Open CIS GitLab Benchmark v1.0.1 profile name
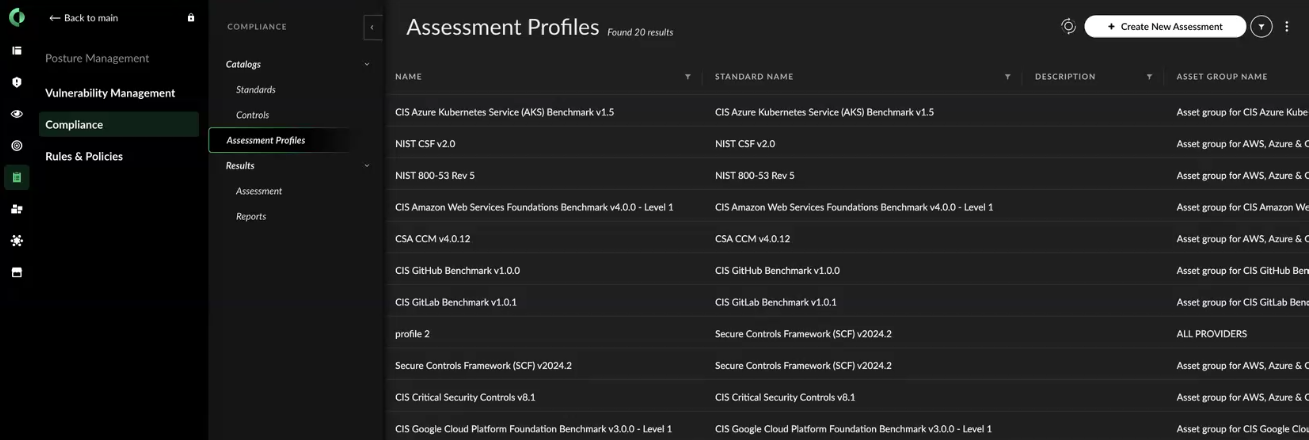 point(456,302)
